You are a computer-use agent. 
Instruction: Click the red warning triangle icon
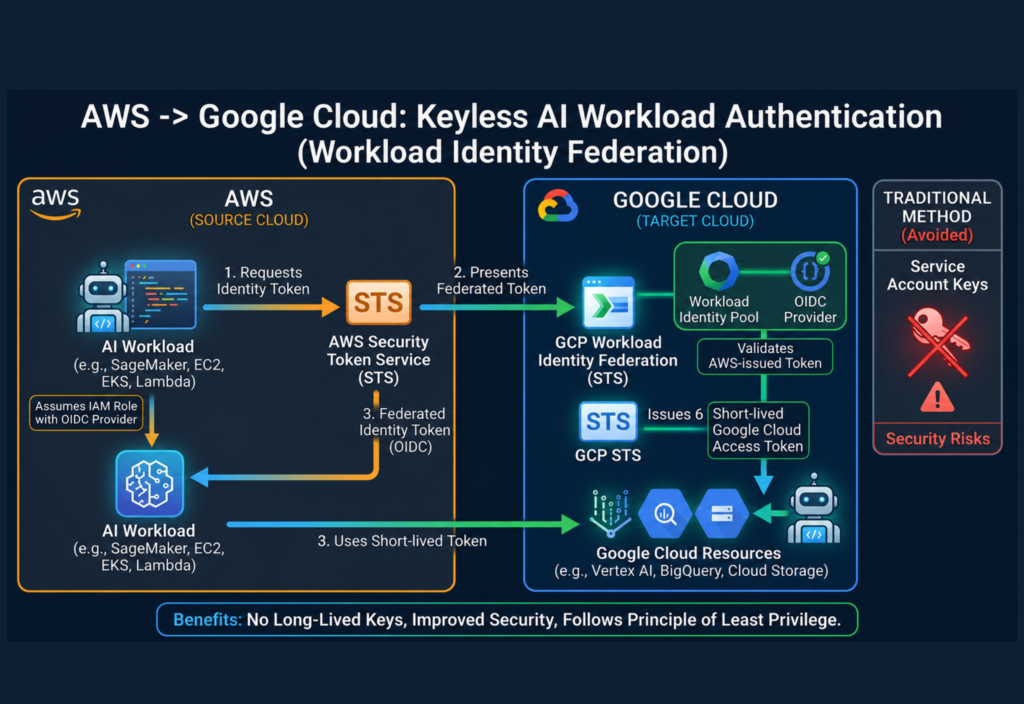937,397
